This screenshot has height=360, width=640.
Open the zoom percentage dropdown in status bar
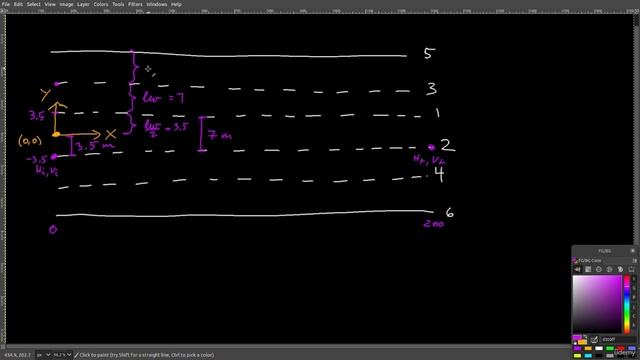62,355
